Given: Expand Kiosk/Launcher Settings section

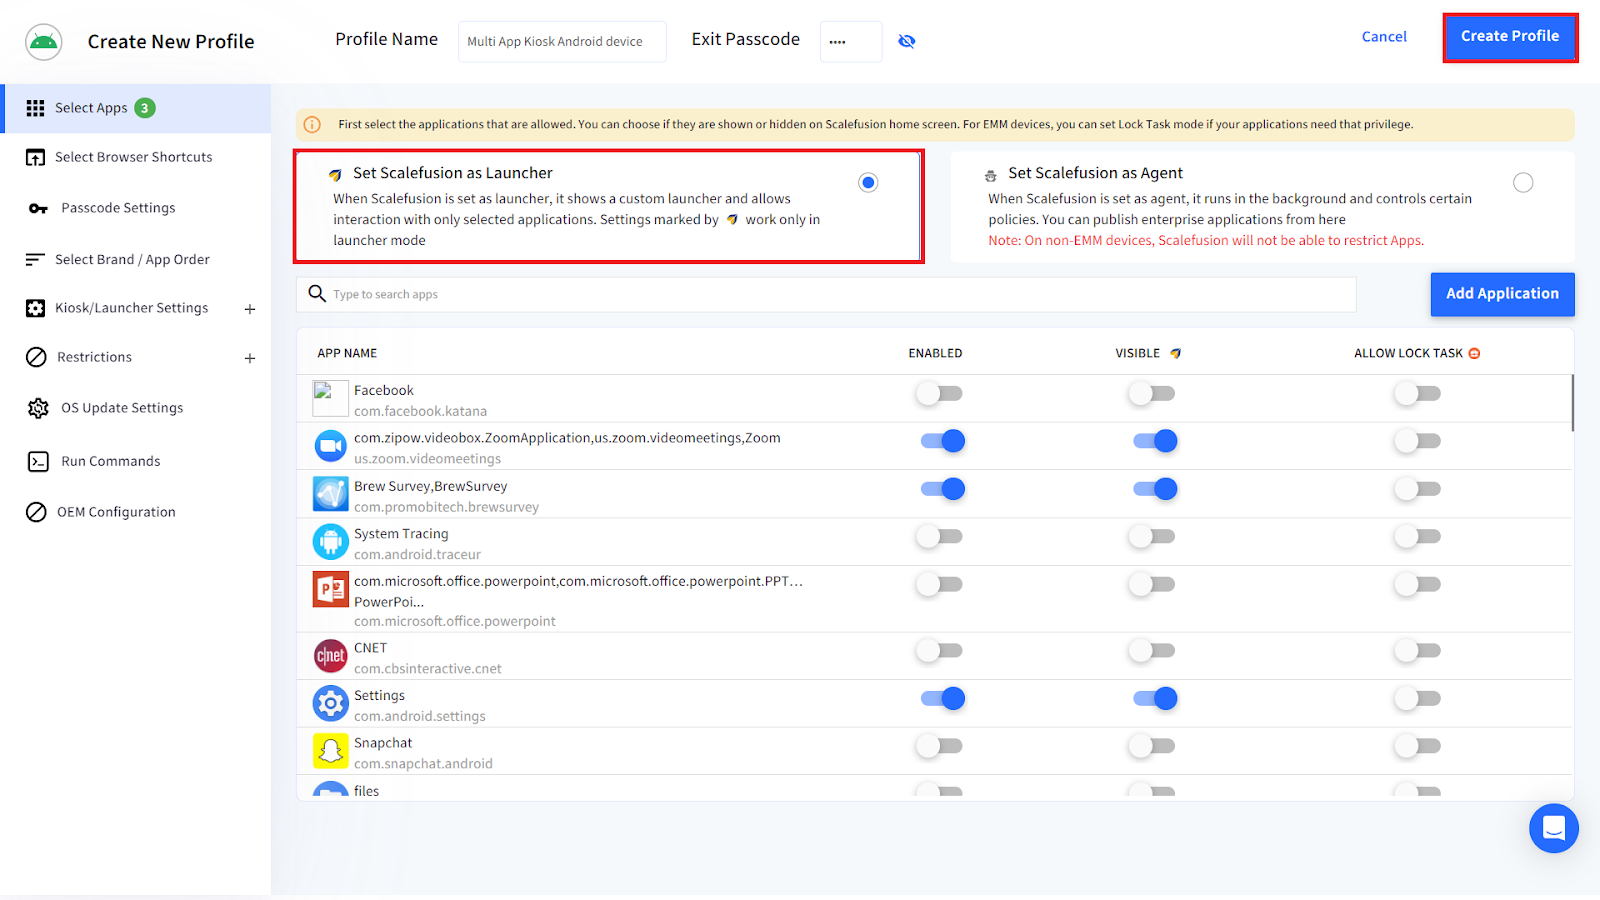Looking at the screenshot, I should [250, 309].
